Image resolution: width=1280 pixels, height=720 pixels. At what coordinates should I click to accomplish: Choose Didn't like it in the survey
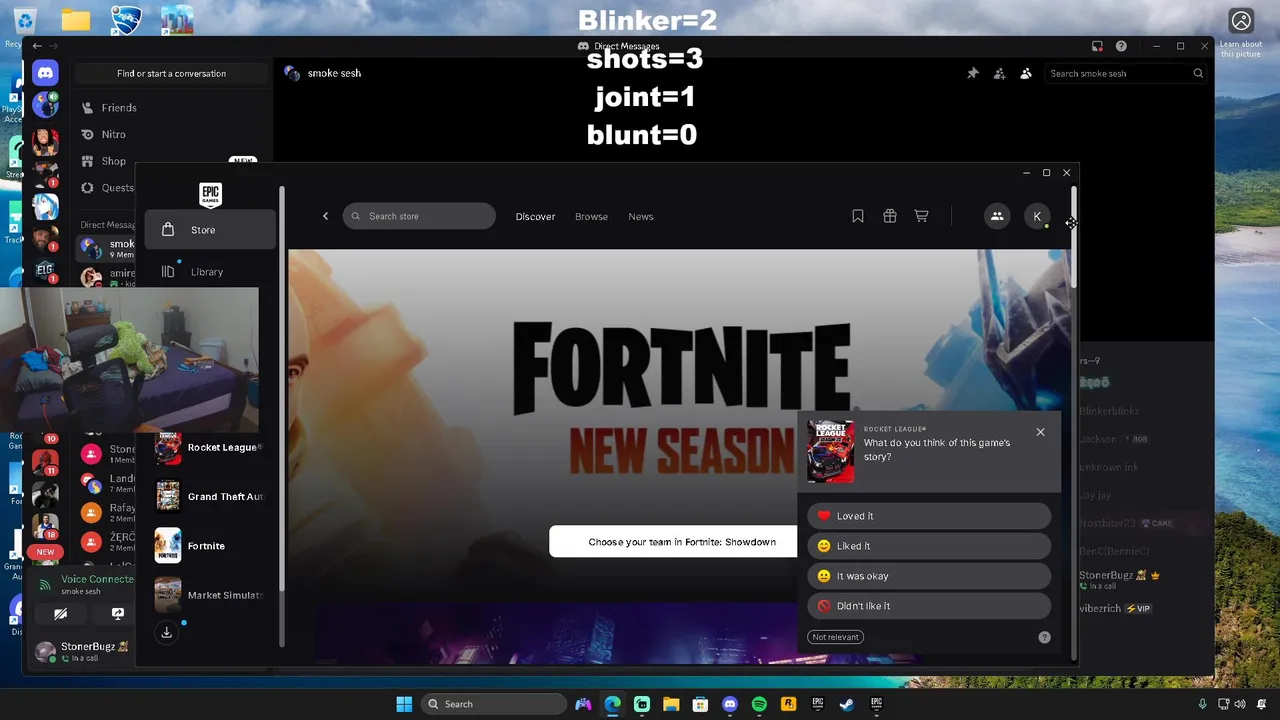click(929, 606)
